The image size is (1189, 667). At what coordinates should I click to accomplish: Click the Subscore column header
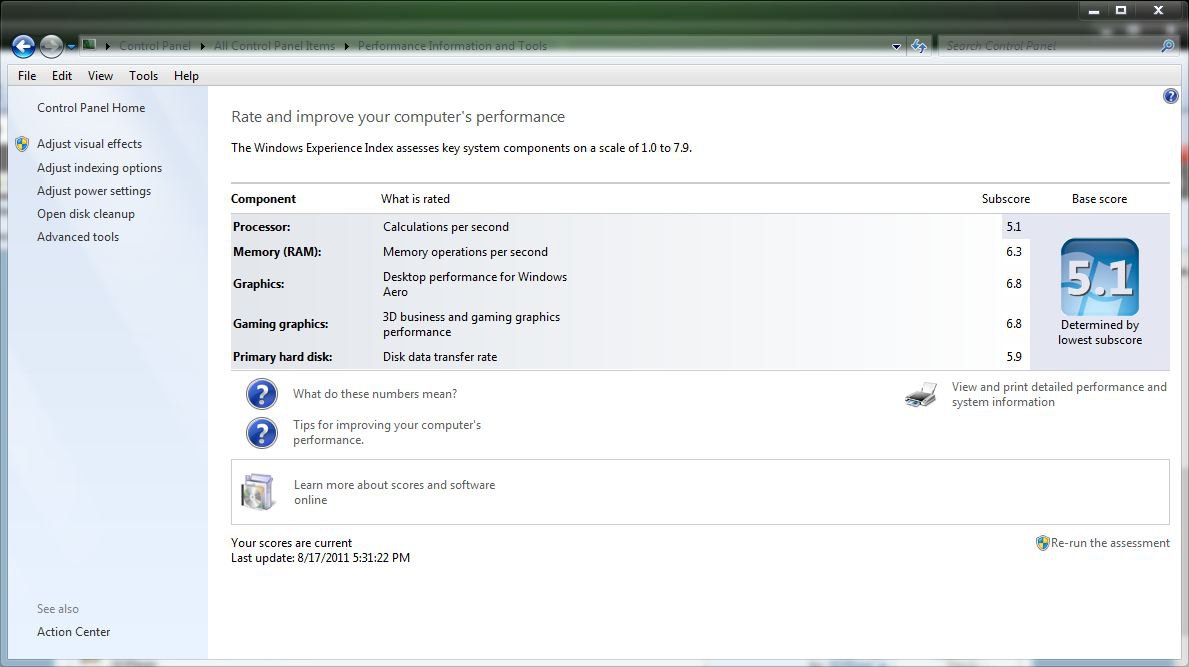click(1005, 199)
